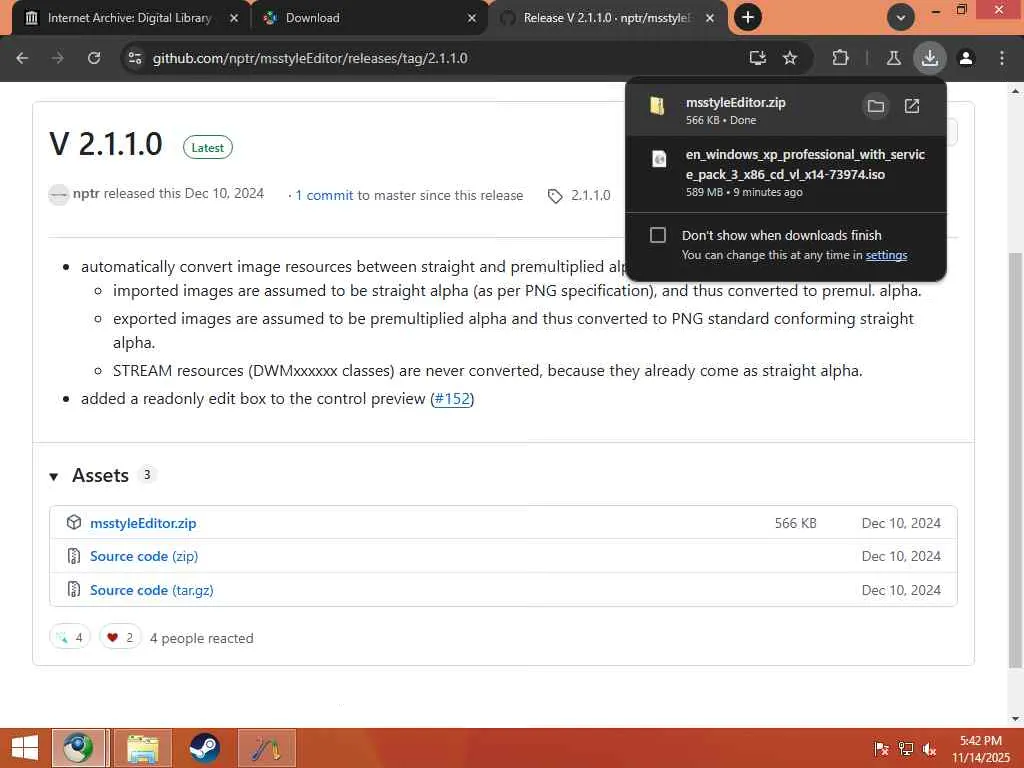Open the tab search dropdown arrow
Screen dimensions: 1024x768
click(901, 18)
